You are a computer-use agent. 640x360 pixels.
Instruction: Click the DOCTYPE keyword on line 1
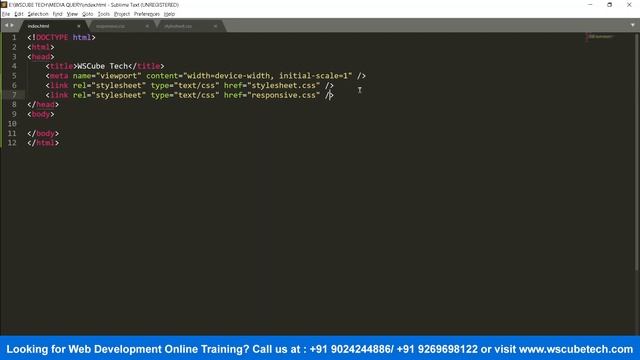[x=52, y=38]
